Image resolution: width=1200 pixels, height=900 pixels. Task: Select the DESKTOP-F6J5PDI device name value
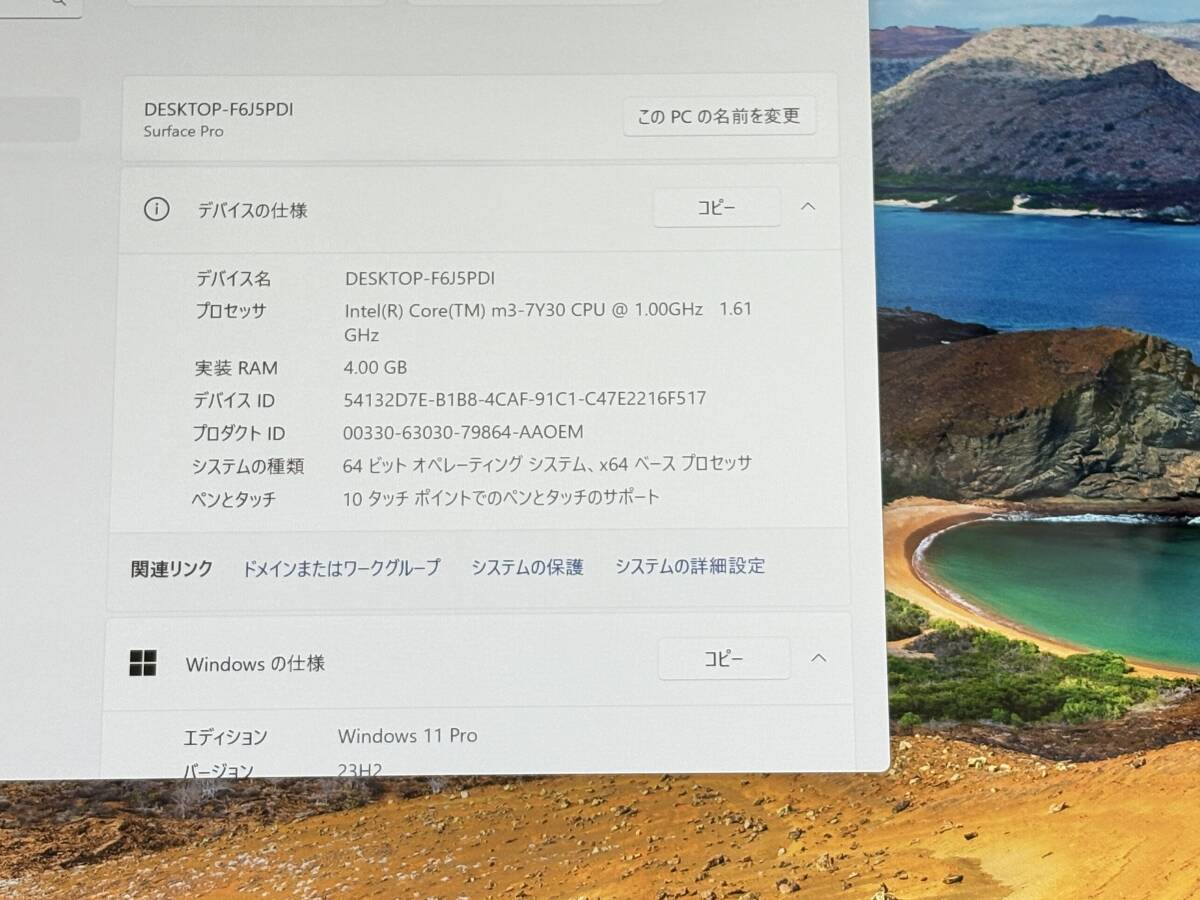(x=420, y=278)
